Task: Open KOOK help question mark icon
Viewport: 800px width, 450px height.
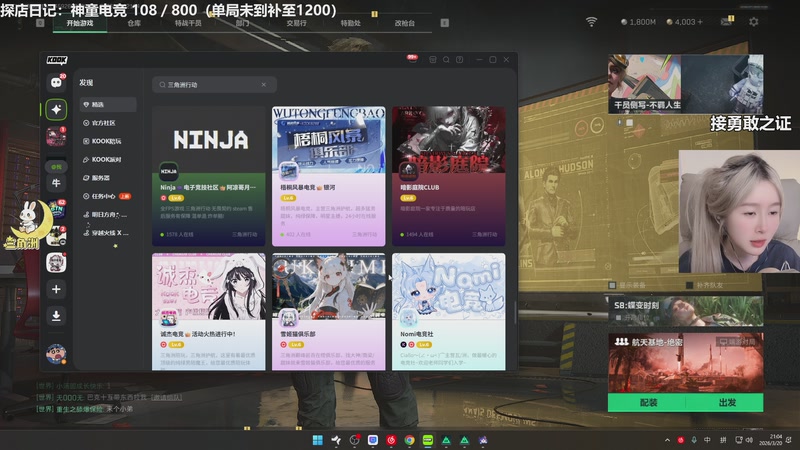Action: 460,60
